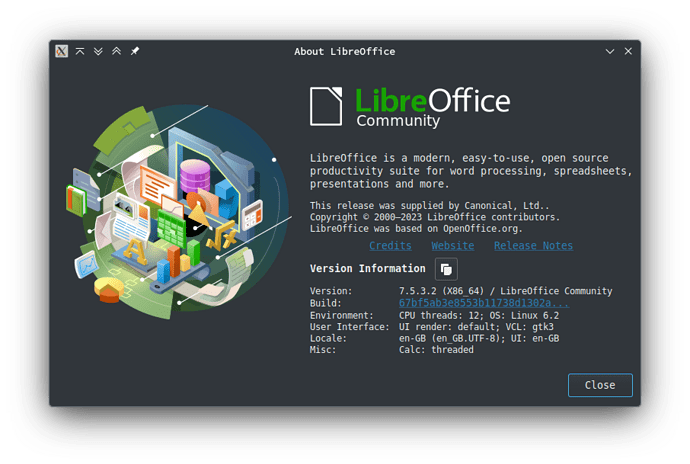Click the LibreOffice illustration artwork
Image resolution: width=690 pixels, height=464 pixels.
click(179, 210)
